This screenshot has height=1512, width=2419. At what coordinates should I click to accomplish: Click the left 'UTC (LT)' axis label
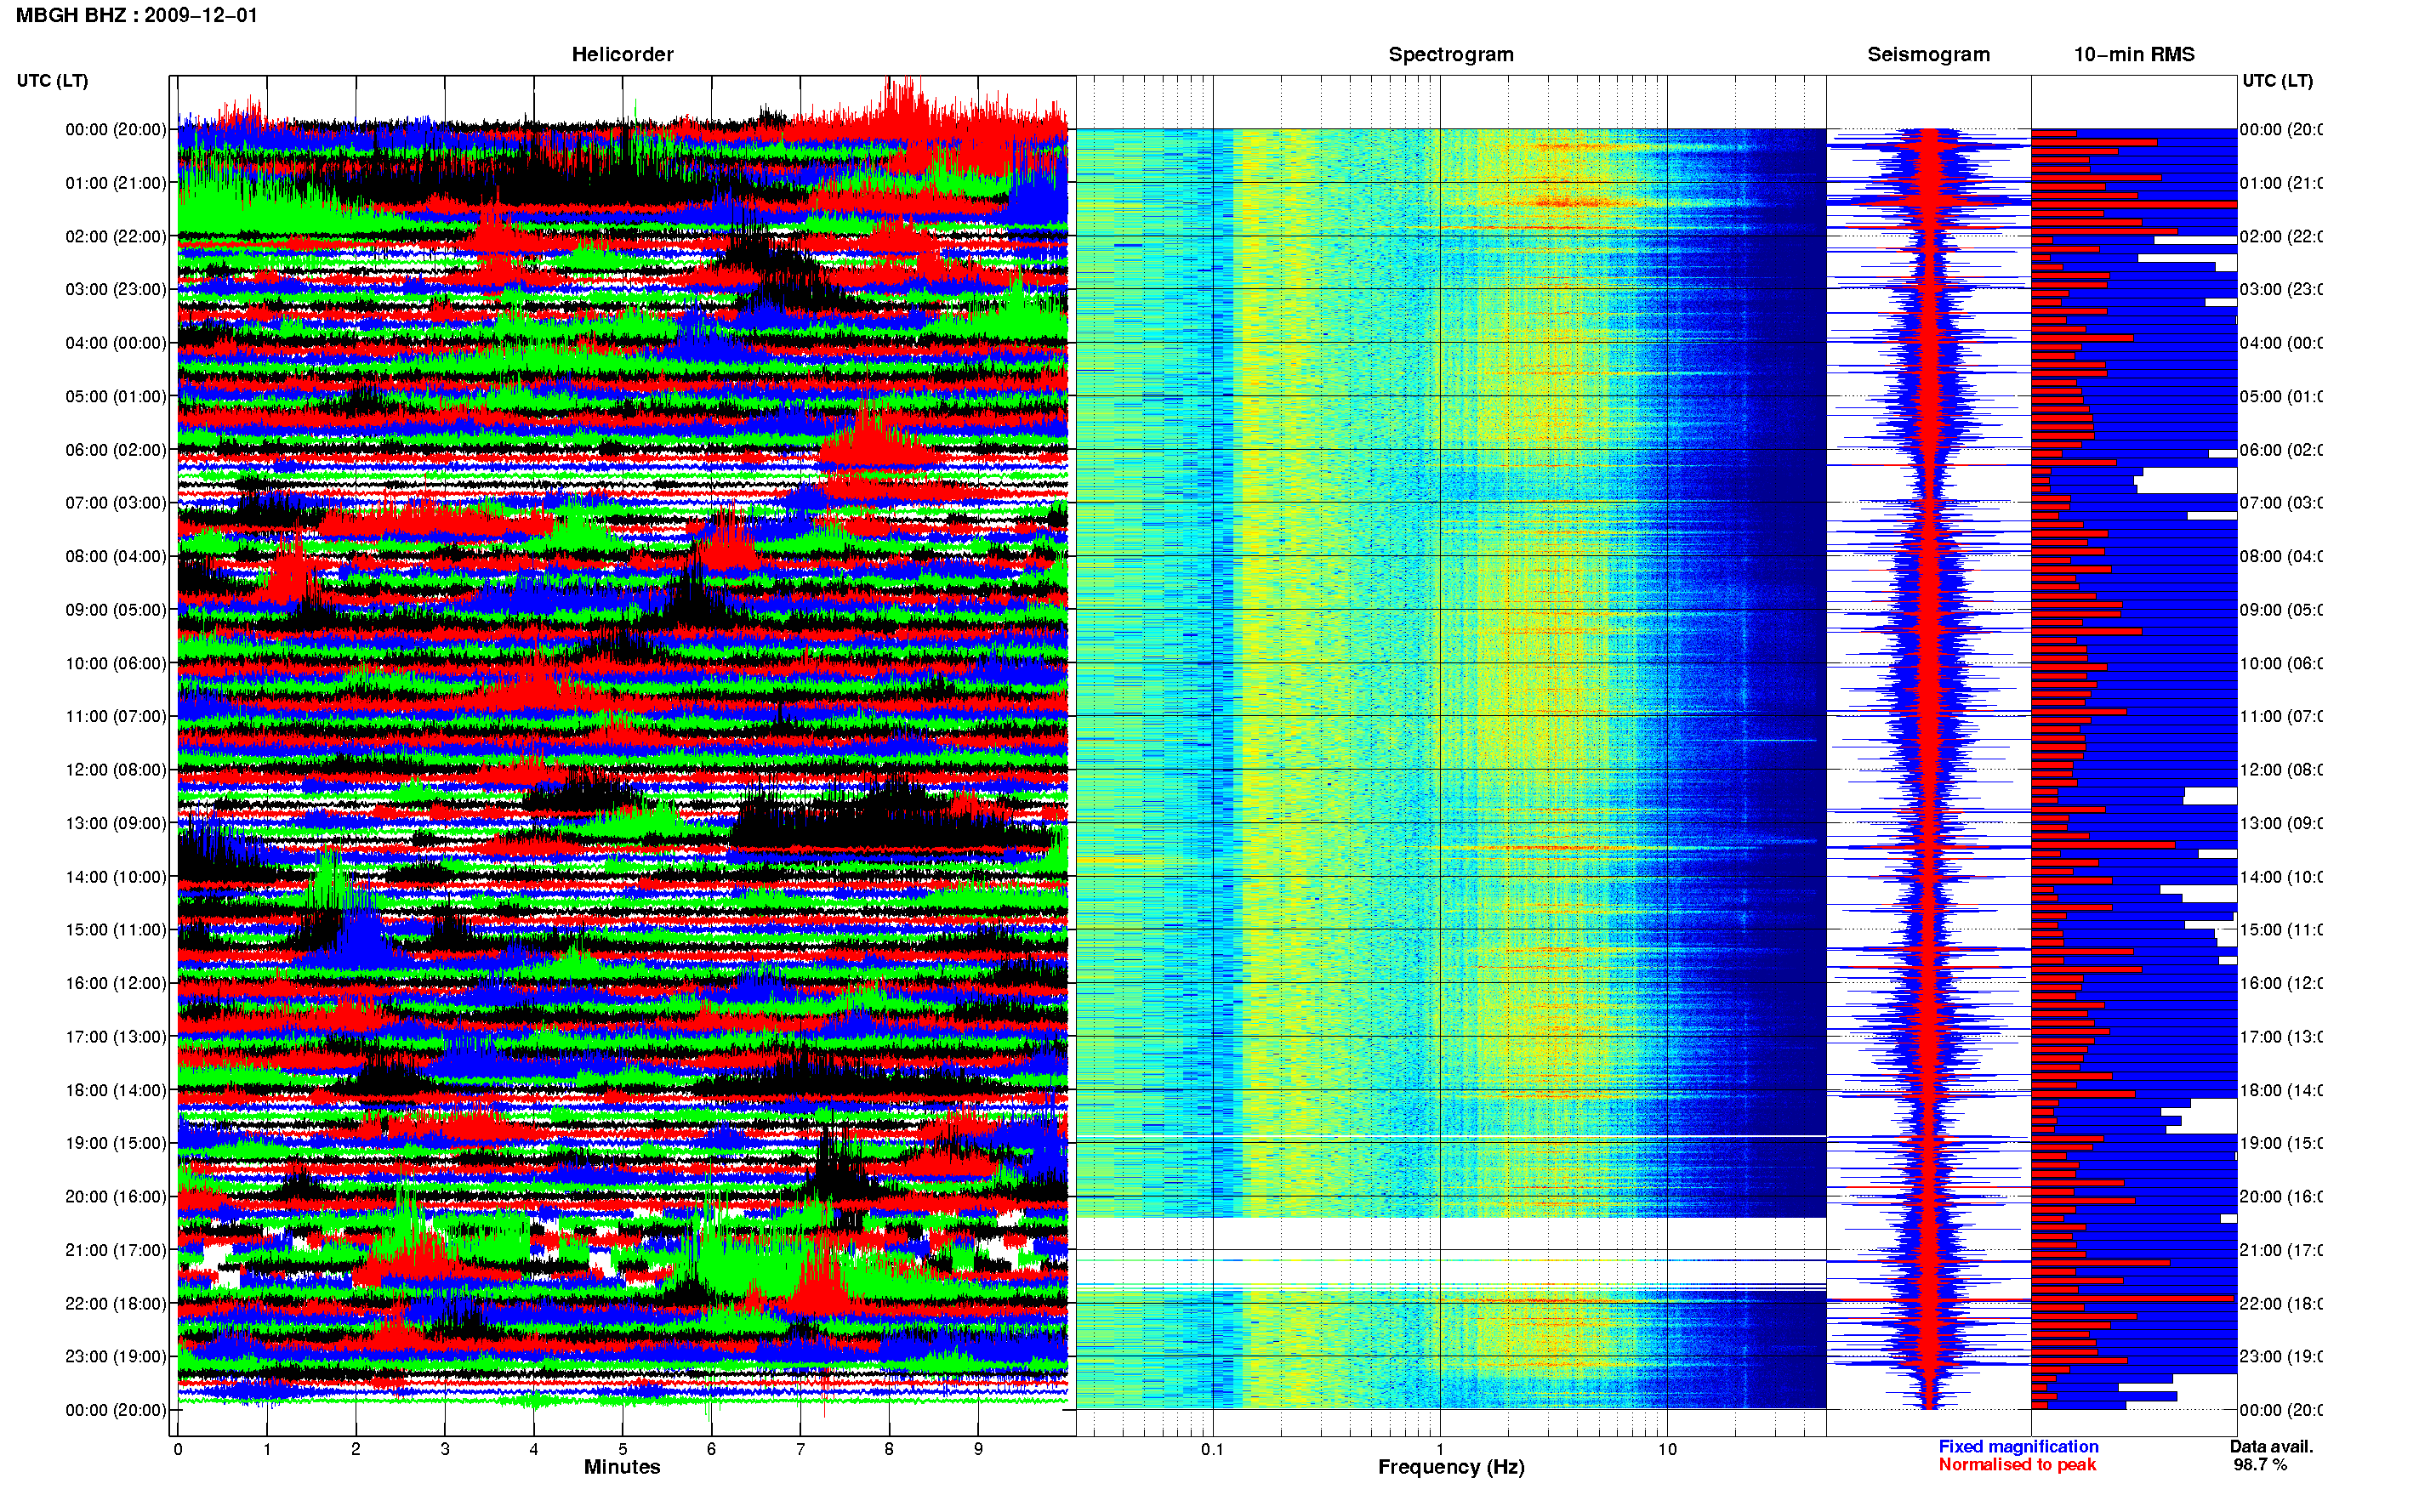52,80
